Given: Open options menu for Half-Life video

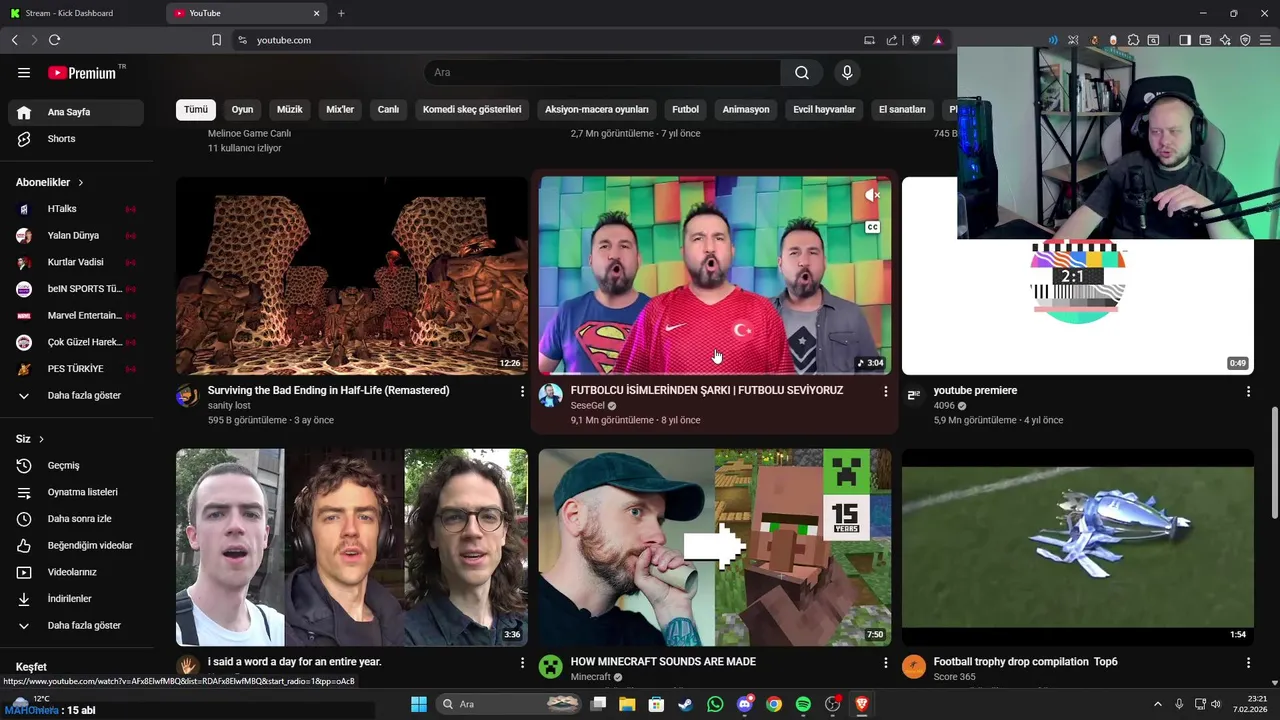Looking at the screenshot, I should coord(522,392).
